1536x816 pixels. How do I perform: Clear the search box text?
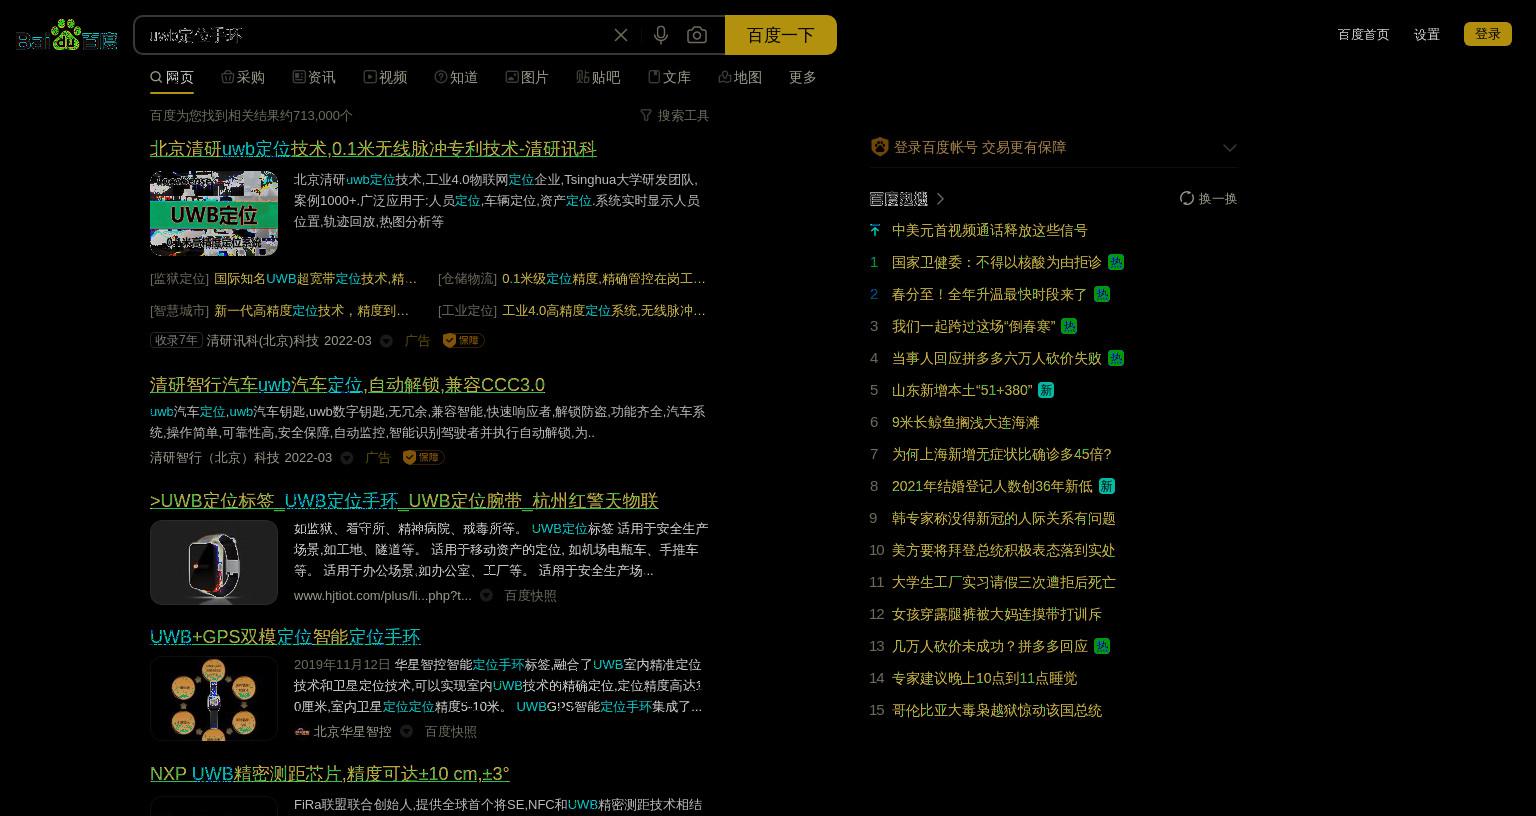[x=621, y=35]
